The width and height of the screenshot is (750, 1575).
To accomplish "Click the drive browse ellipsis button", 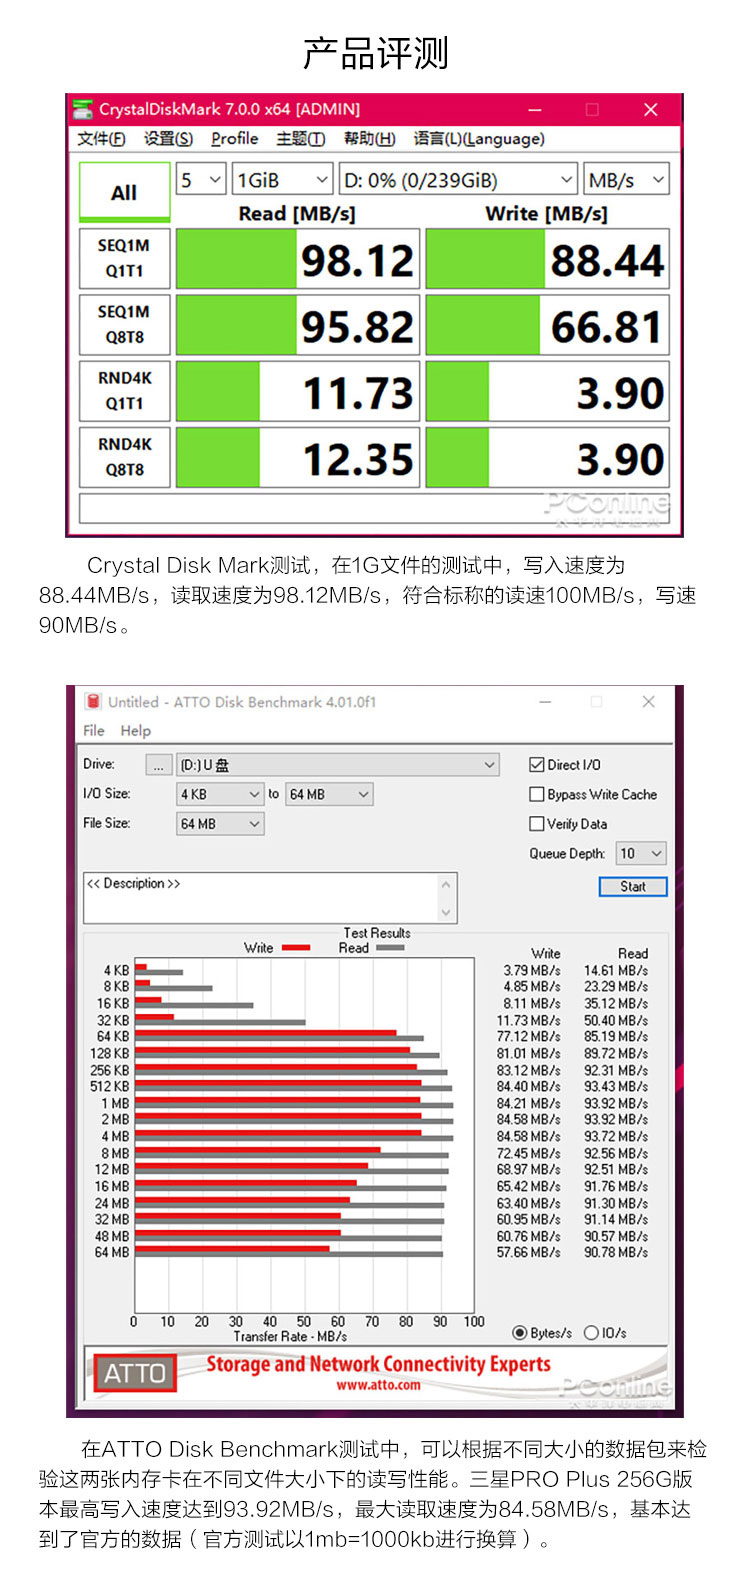I will [x=159, y=765].
